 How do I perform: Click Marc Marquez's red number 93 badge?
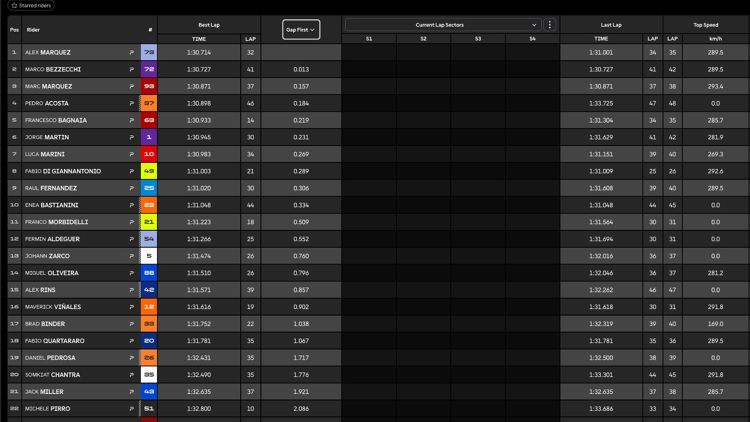tap(149, 86)
